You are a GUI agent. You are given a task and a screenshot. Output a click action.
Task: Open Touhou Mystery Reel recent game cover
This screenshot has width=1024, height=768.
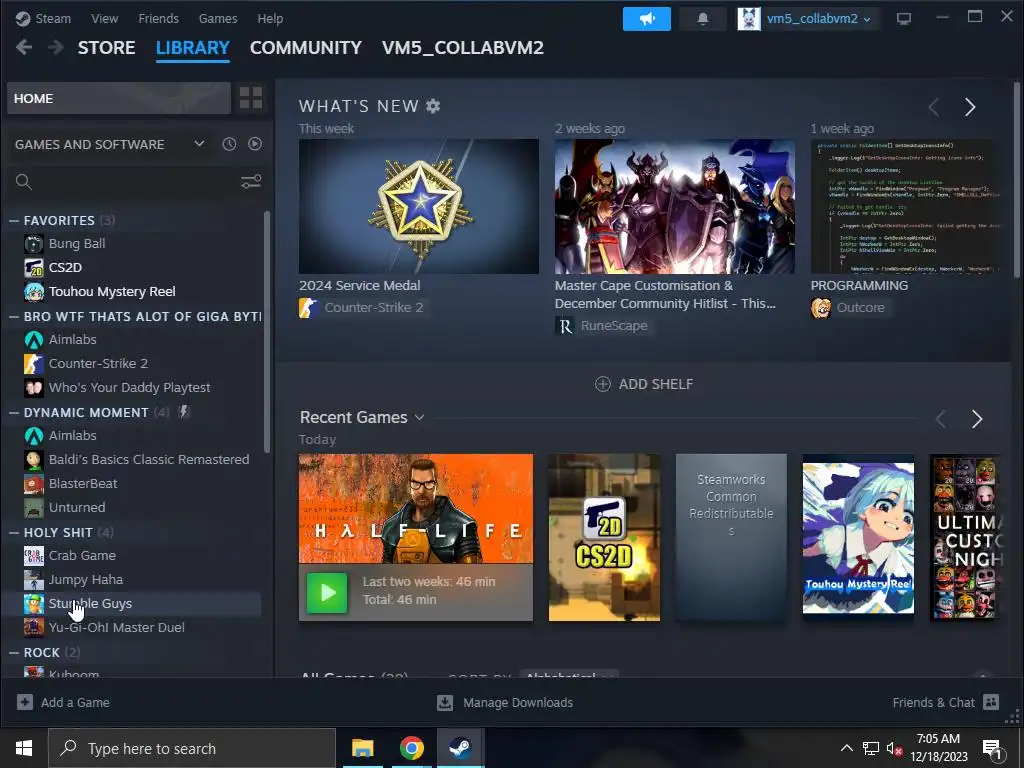(858, 537)
